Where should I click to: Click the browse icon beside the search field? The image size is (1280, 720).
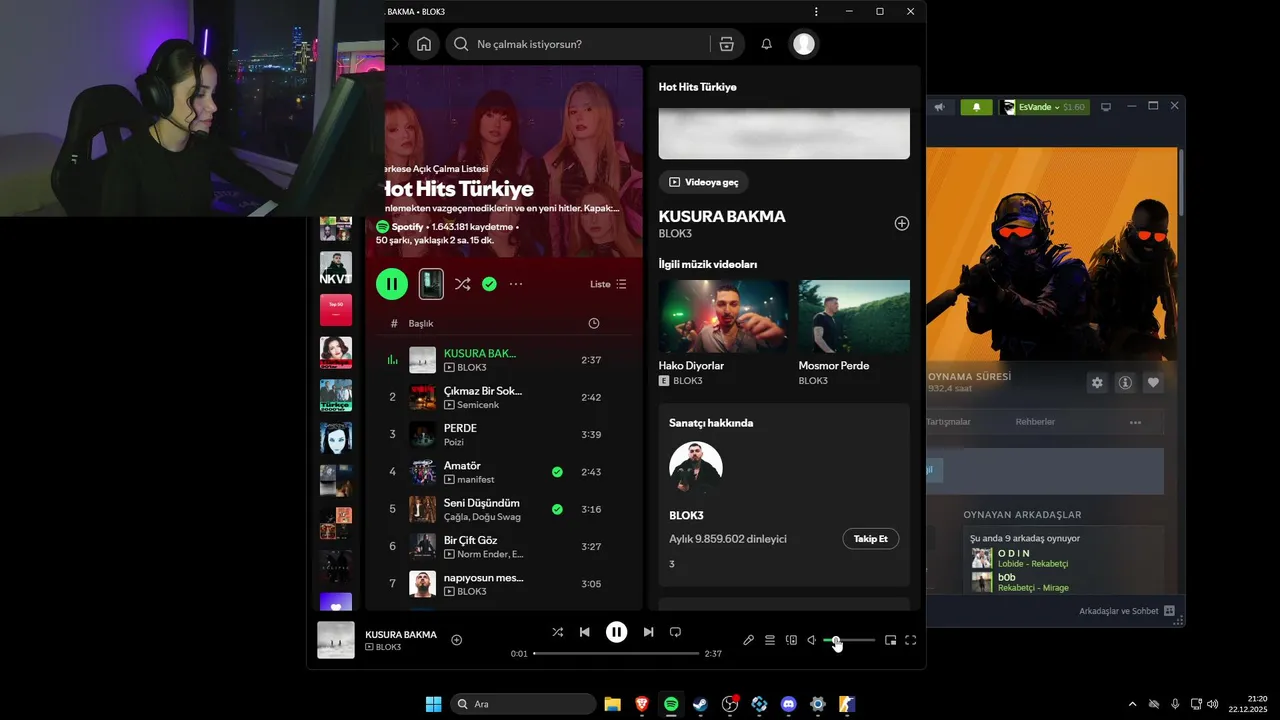[x=727, y=44]
